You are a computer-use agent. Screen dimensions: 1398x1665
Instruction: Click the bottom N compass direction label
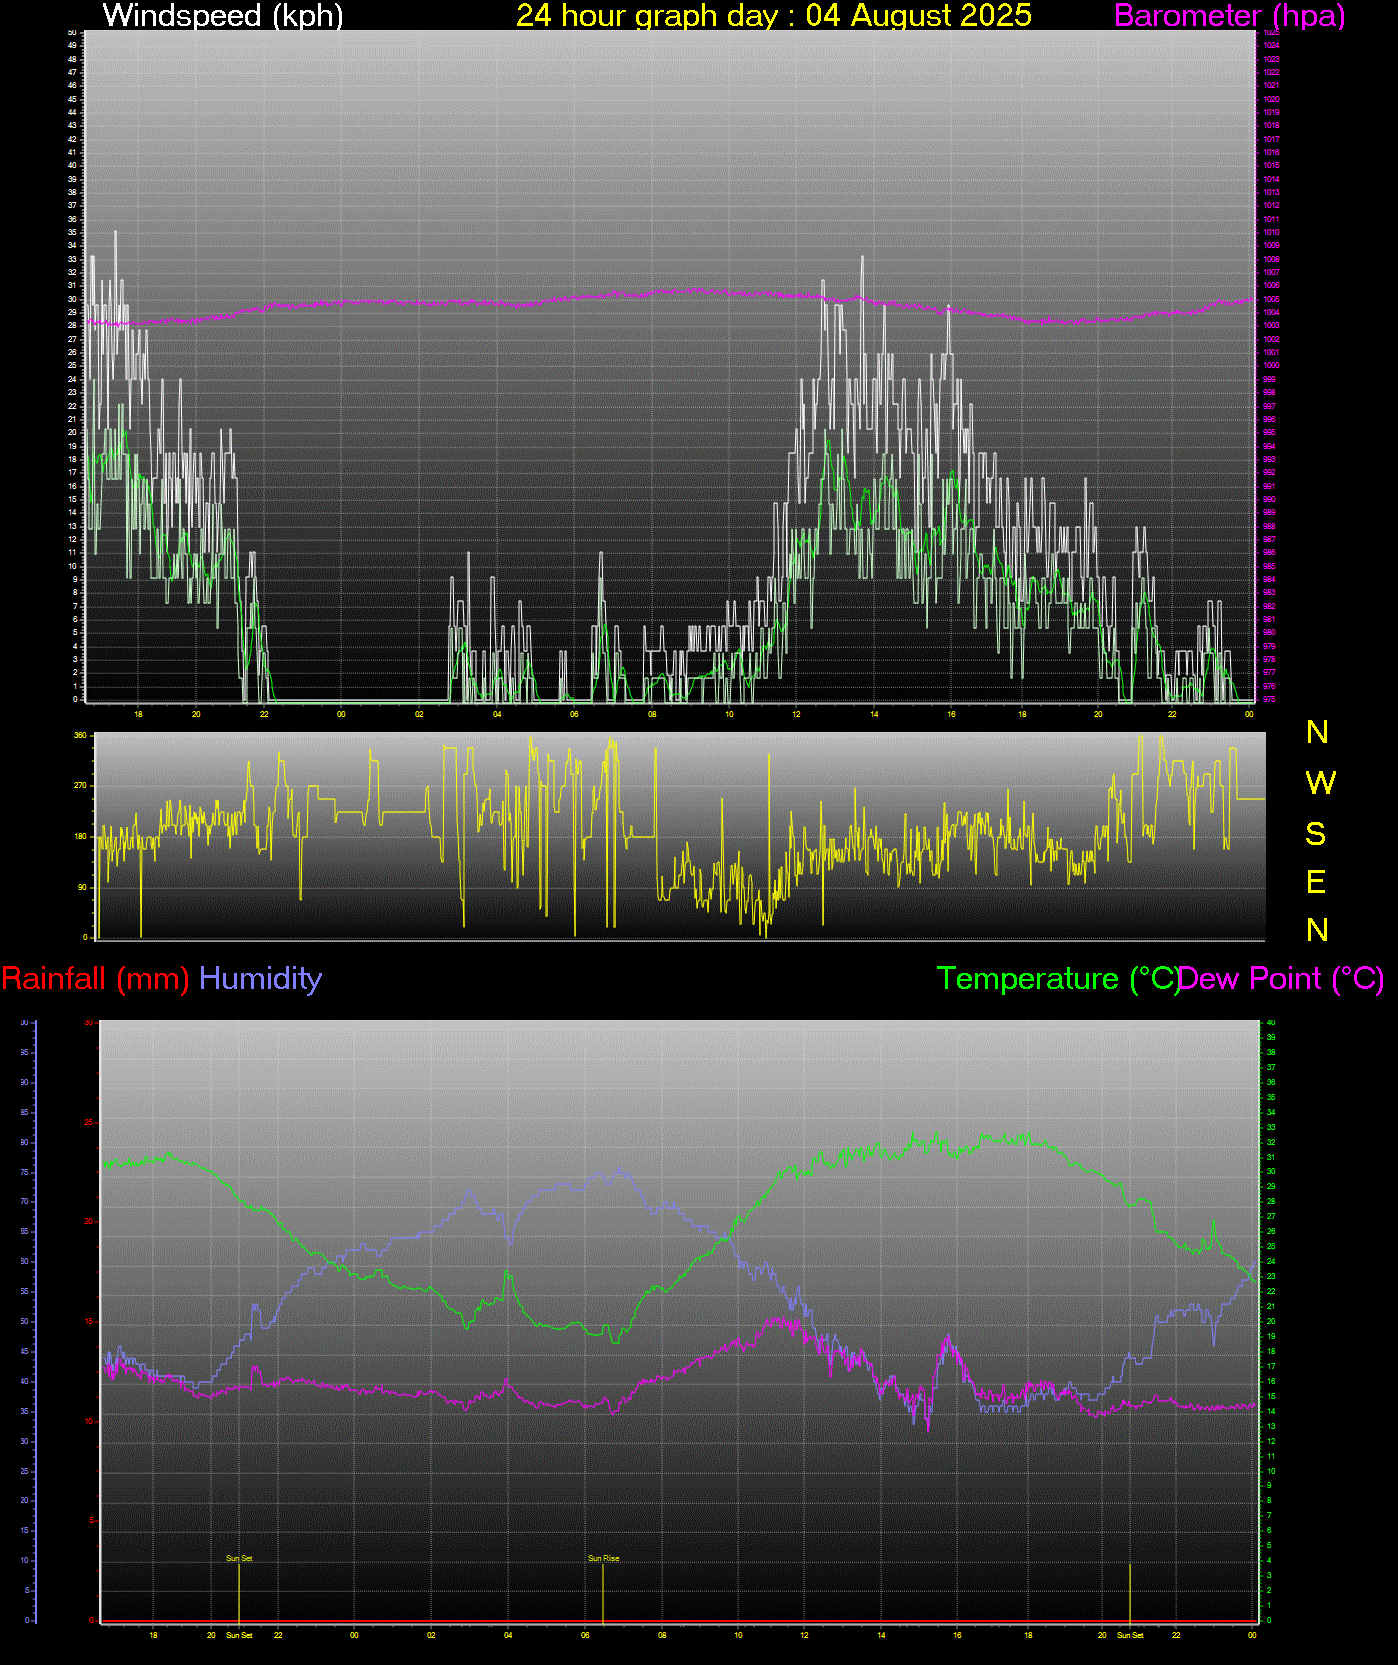click(x=1317, y=930)
